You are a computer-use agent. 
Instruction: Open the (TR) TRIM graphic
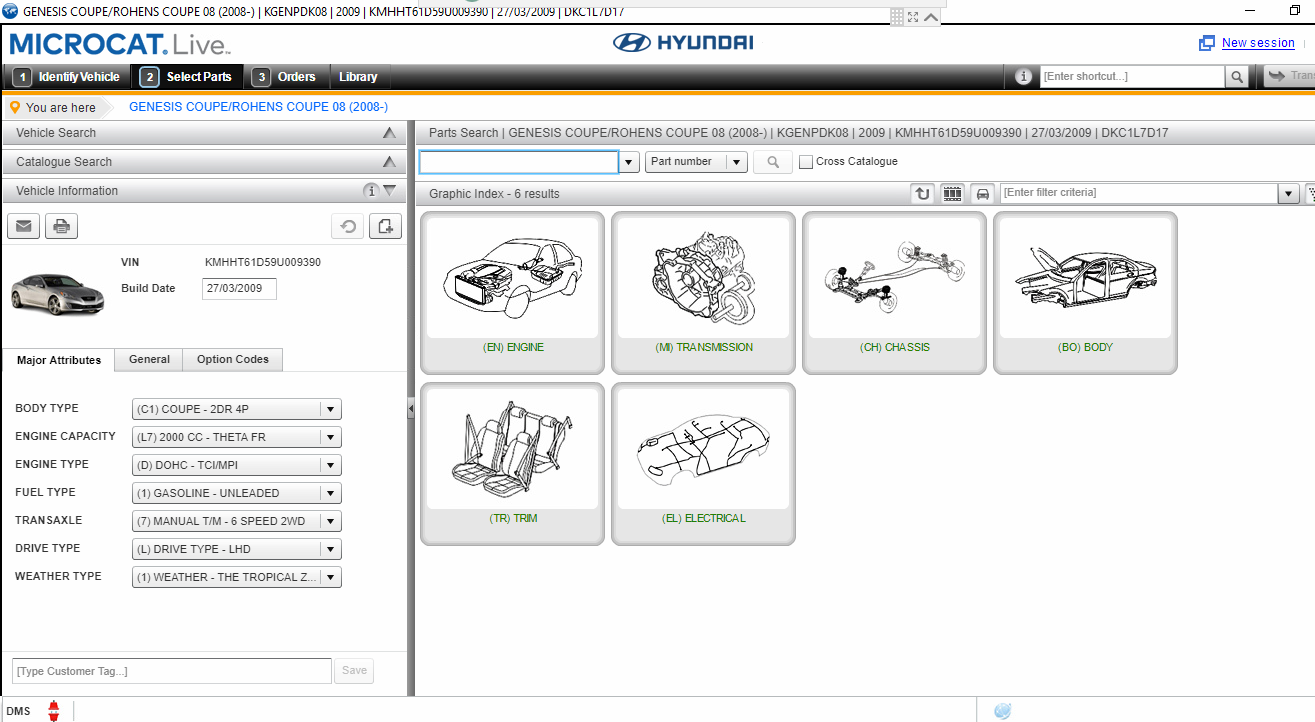[x=513, y=463]
